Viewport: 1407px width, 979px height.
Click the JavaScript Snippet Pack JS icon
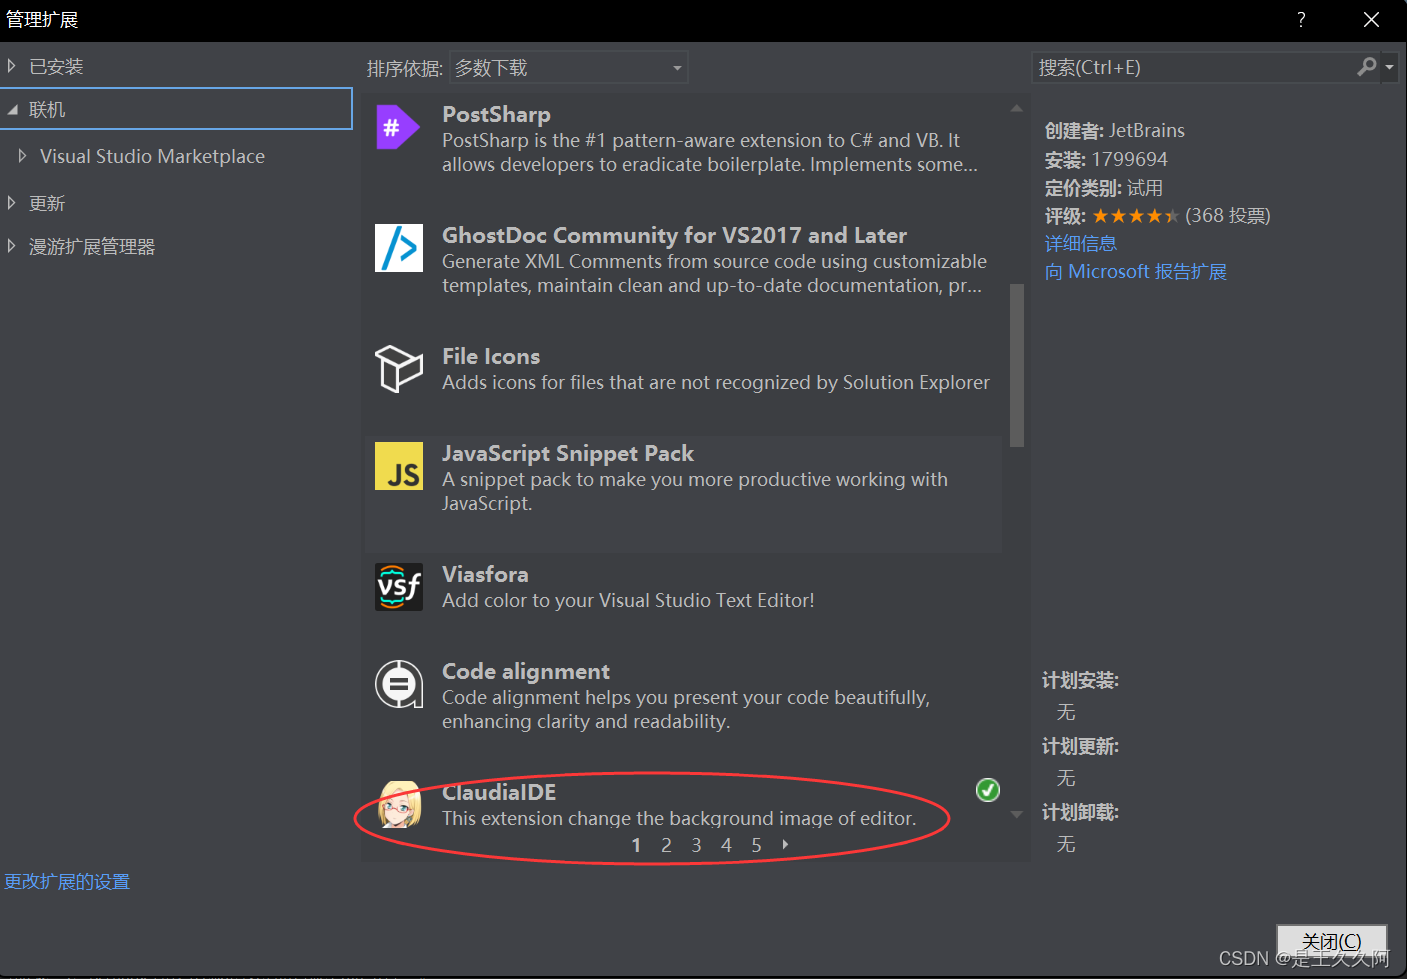coord(399,466)
